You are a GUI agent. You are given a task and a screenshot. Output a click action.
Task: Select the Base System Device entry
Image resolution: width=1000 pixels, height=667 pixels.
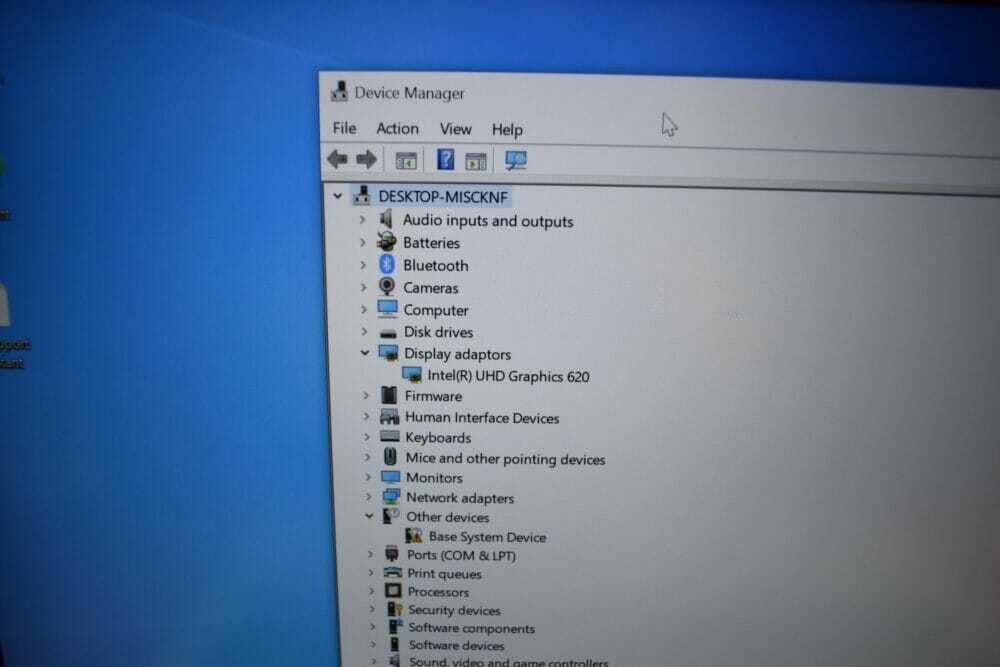(487, 537)
